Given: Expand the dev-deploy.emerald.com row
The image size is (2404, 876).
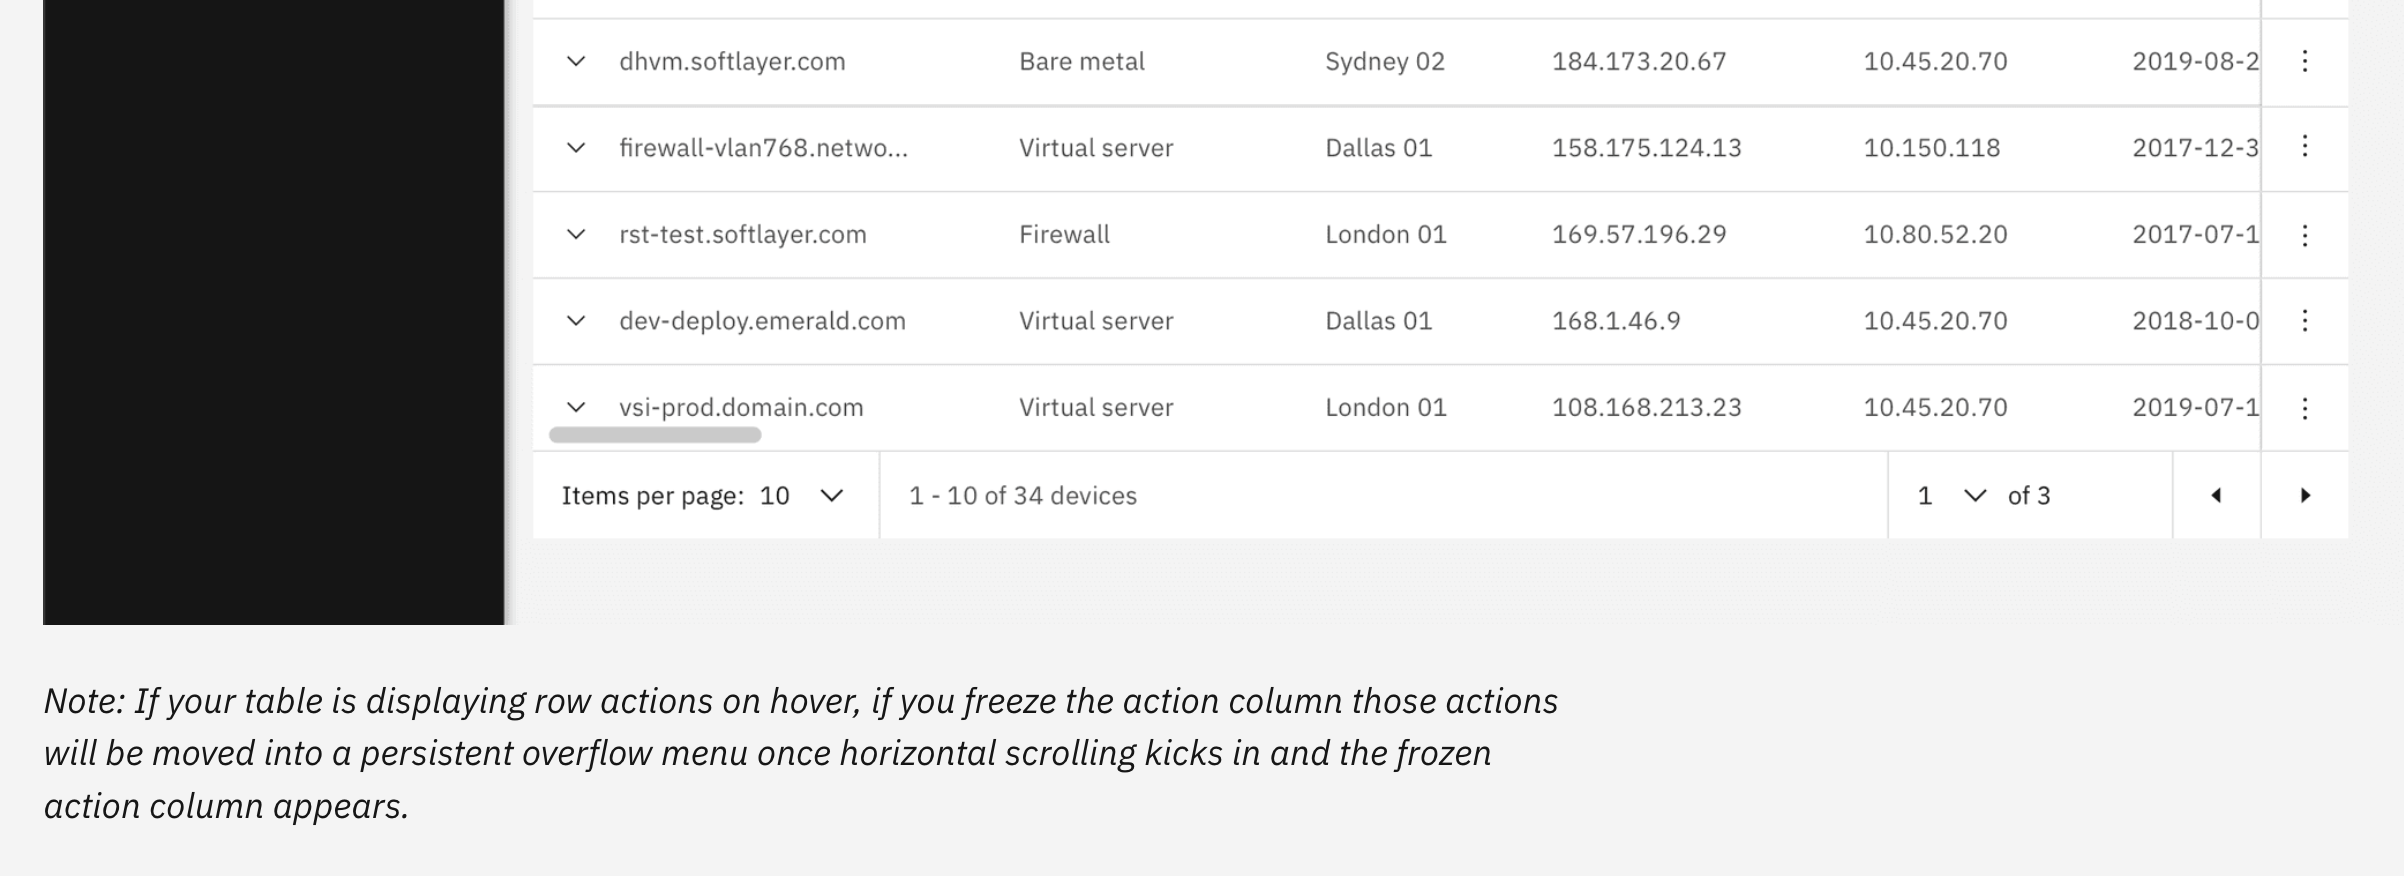Looking at the screenshot, I should (576, 321).
